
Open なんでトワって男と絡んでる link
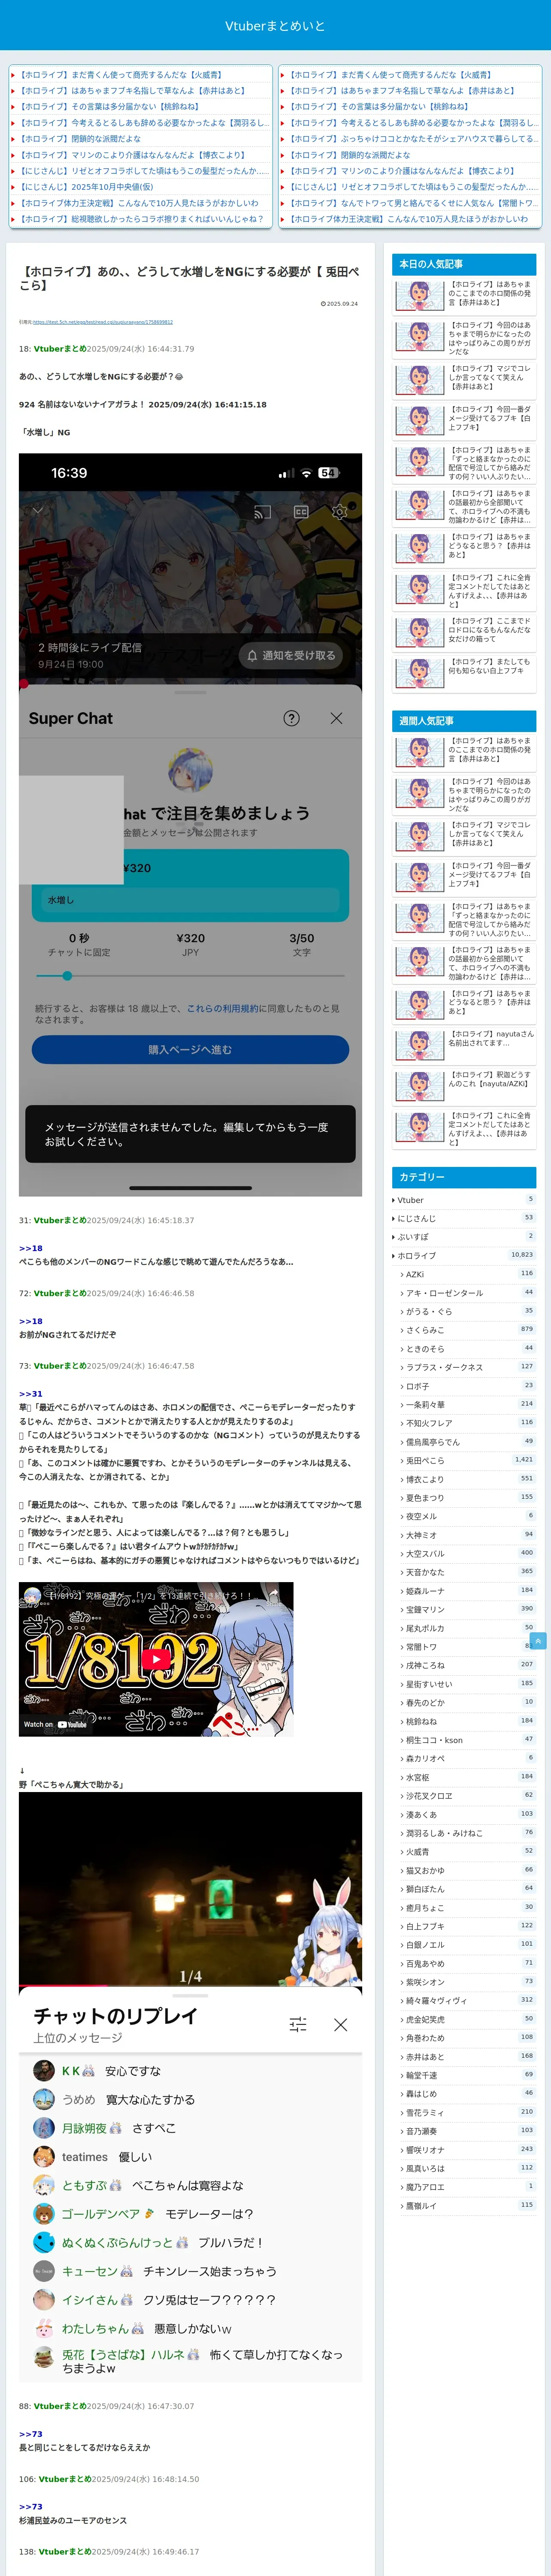point(412,203)
